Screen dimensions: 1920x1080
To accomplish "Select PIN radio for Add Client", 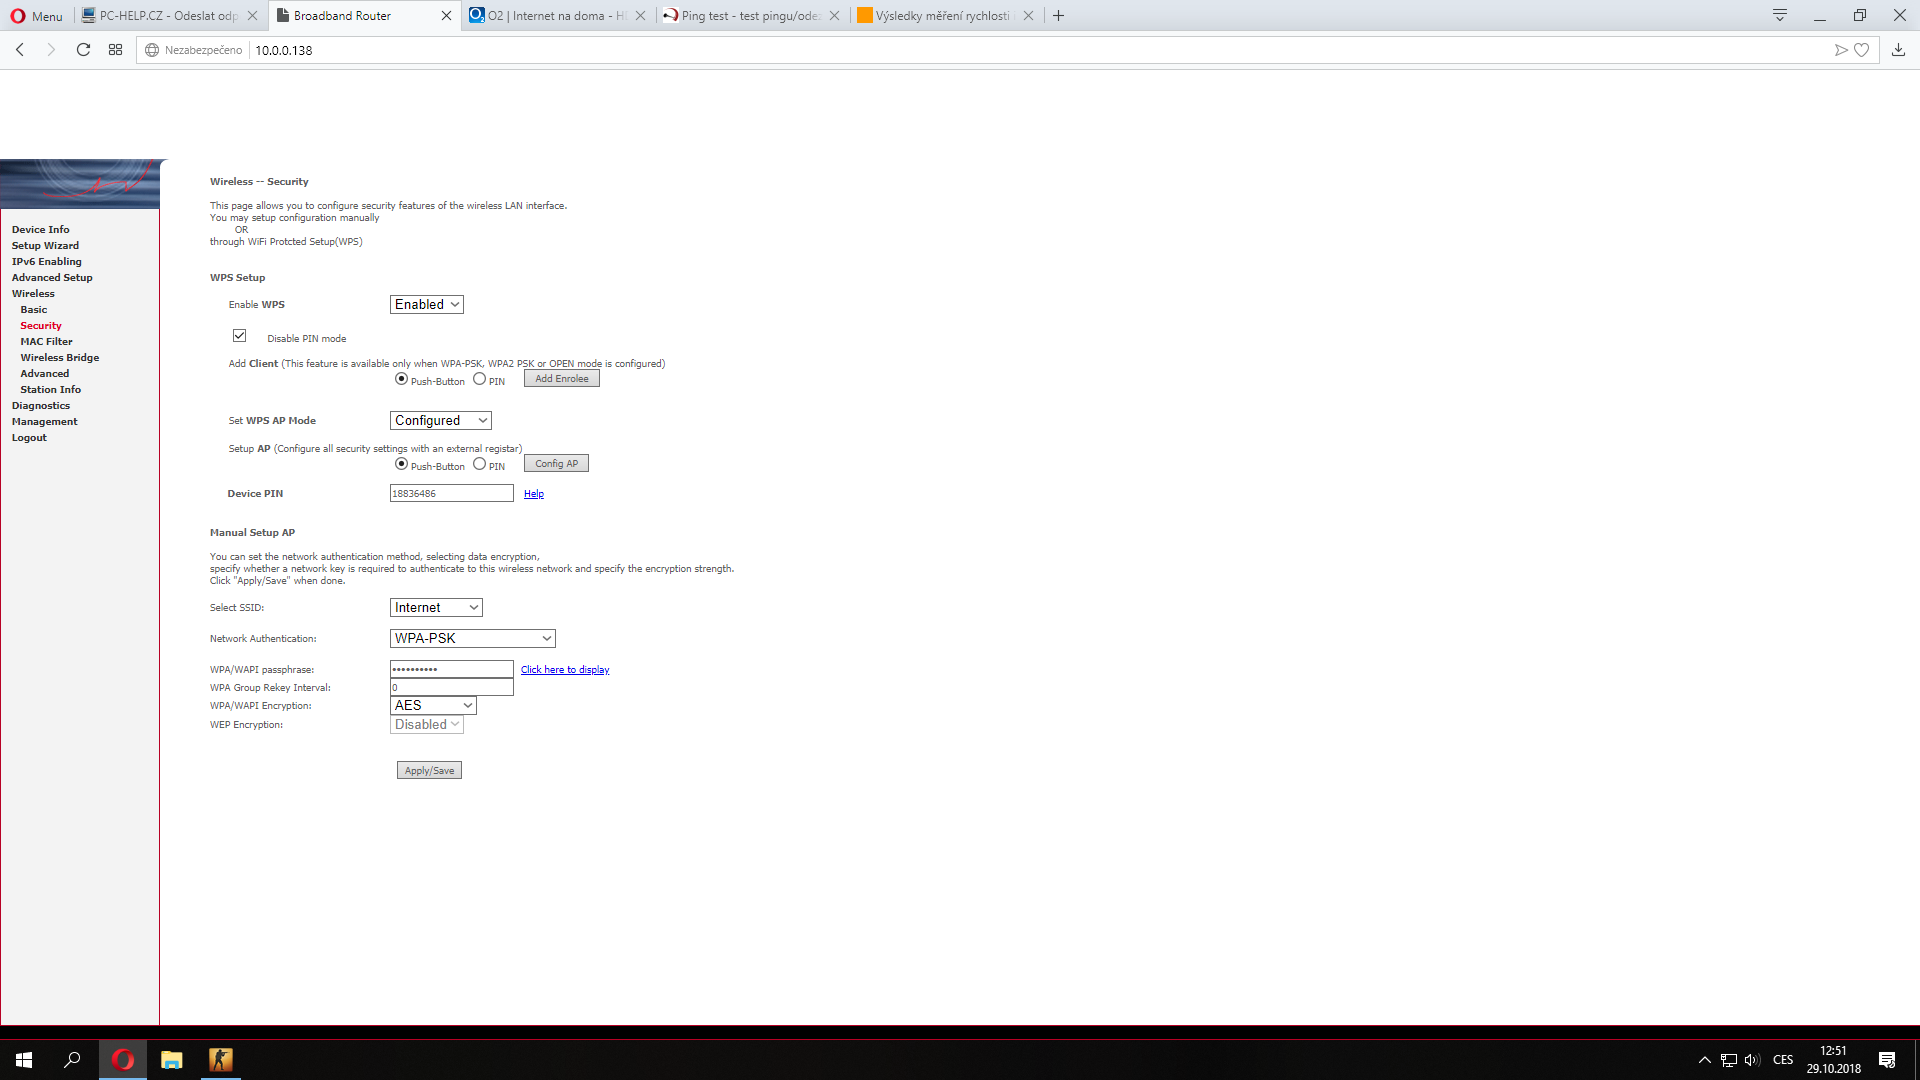I will coord(480,379).
